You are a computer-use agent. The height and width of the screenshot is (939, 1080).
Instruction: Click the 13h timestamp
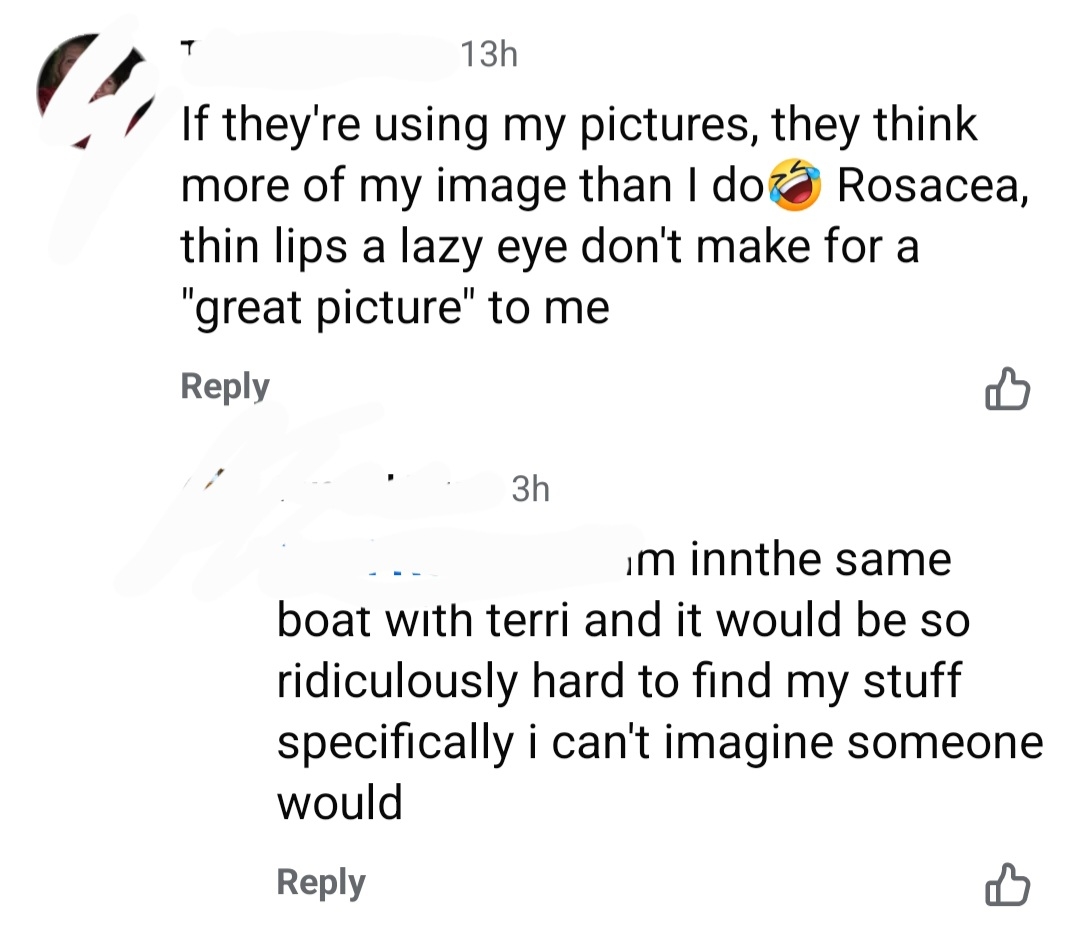pyautogui.click(x=489, y=55)
